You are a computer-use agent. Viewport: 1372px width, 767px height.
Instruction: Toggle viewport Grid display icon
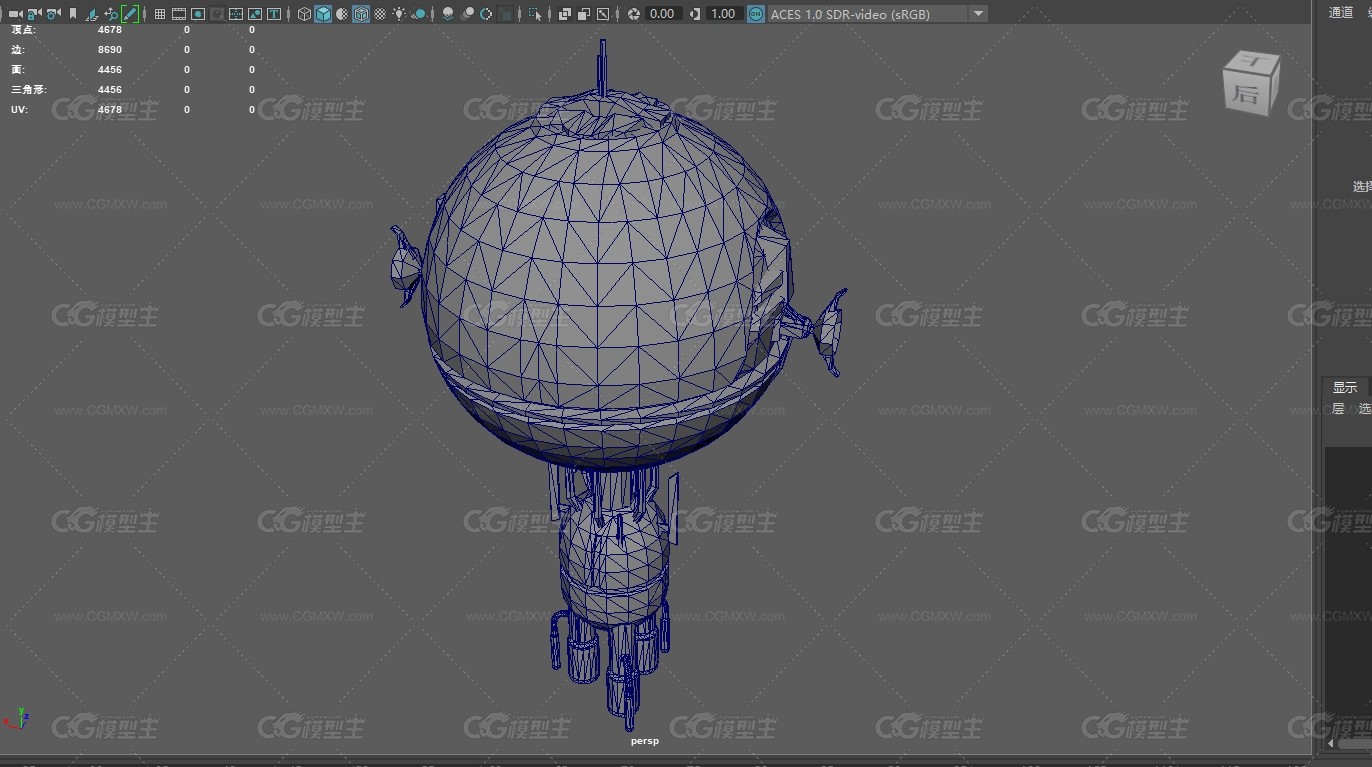(x=160, y=14)
